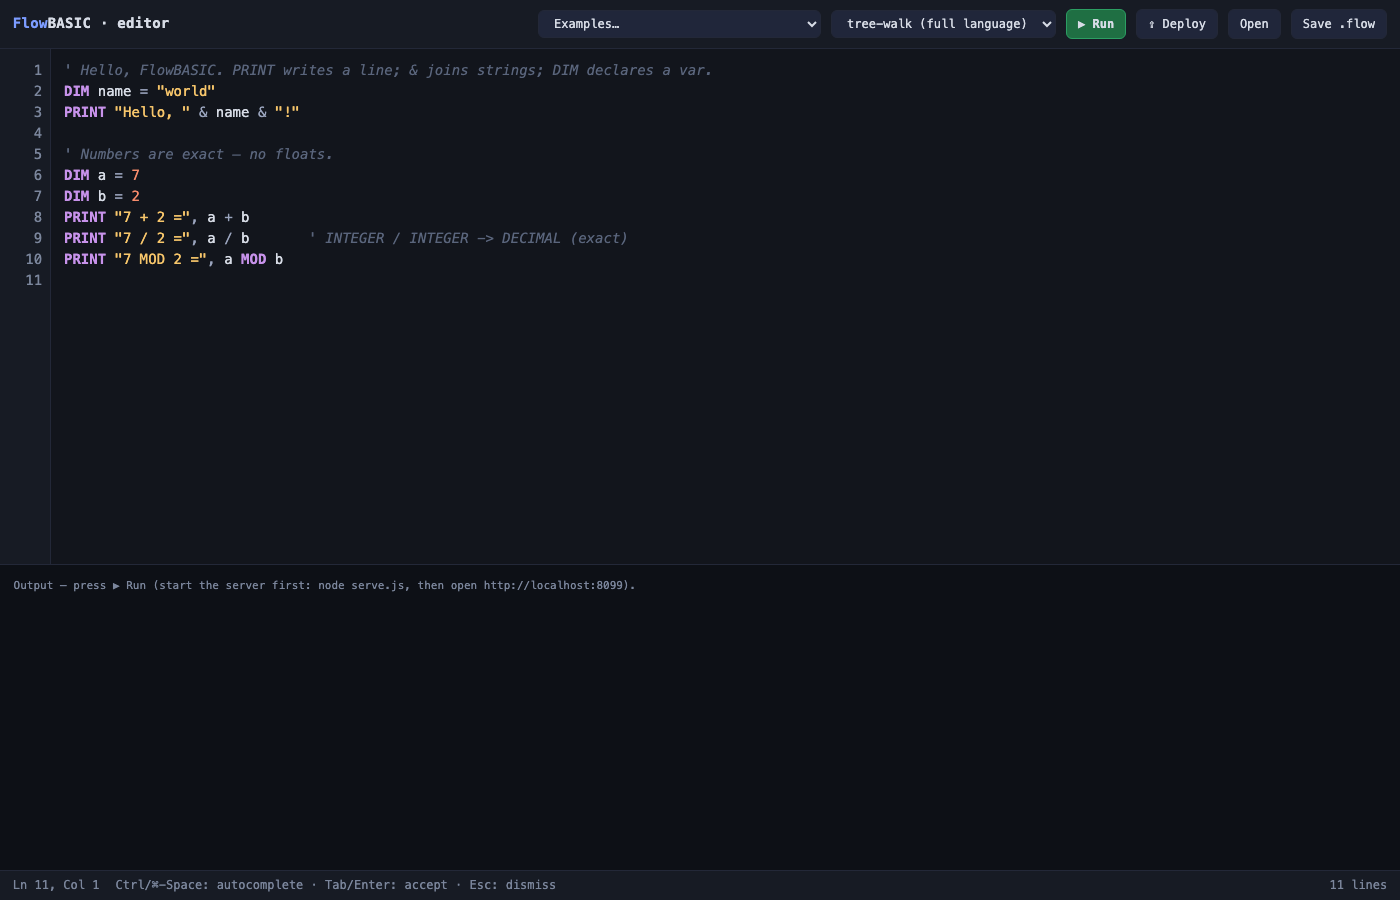1400x900 pixels.
Task: Click the DIM a = 7 line
Action: (102, 175)
